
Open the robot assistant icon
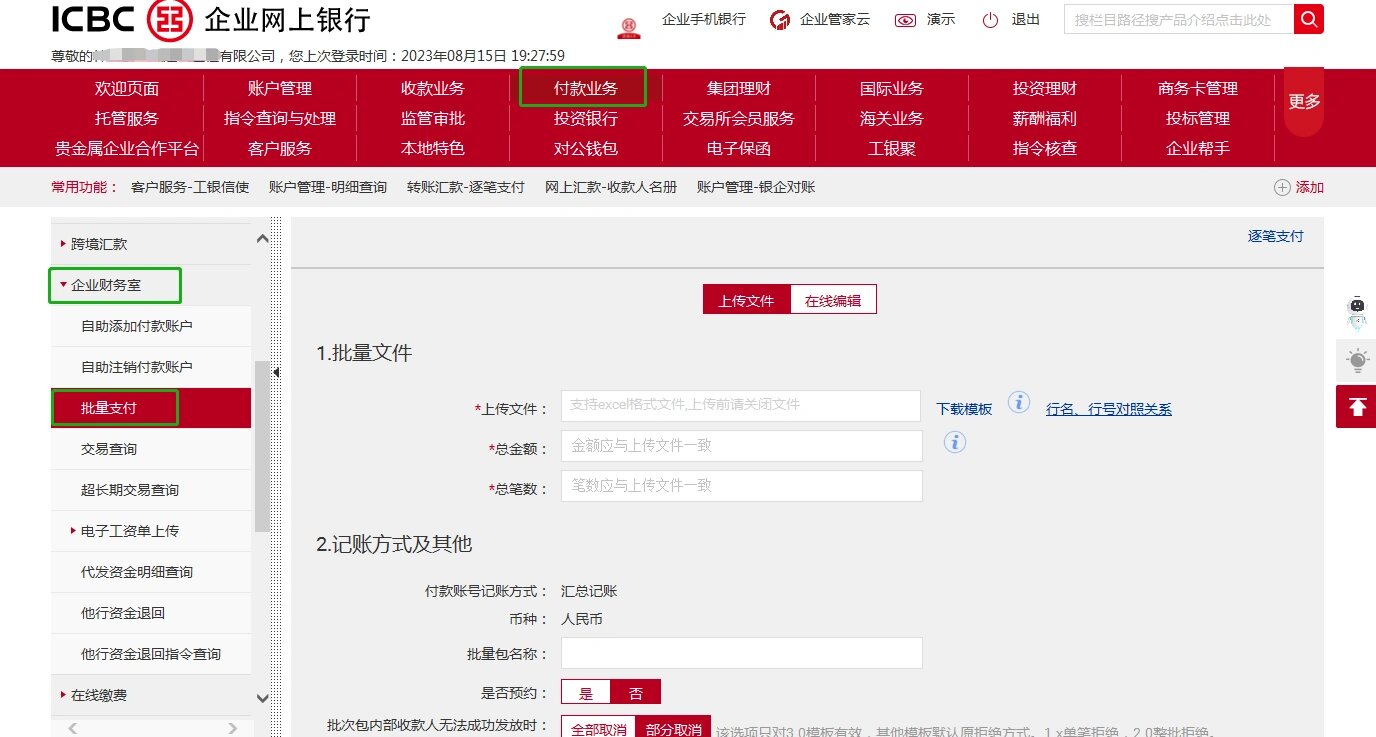point(1356,312)
